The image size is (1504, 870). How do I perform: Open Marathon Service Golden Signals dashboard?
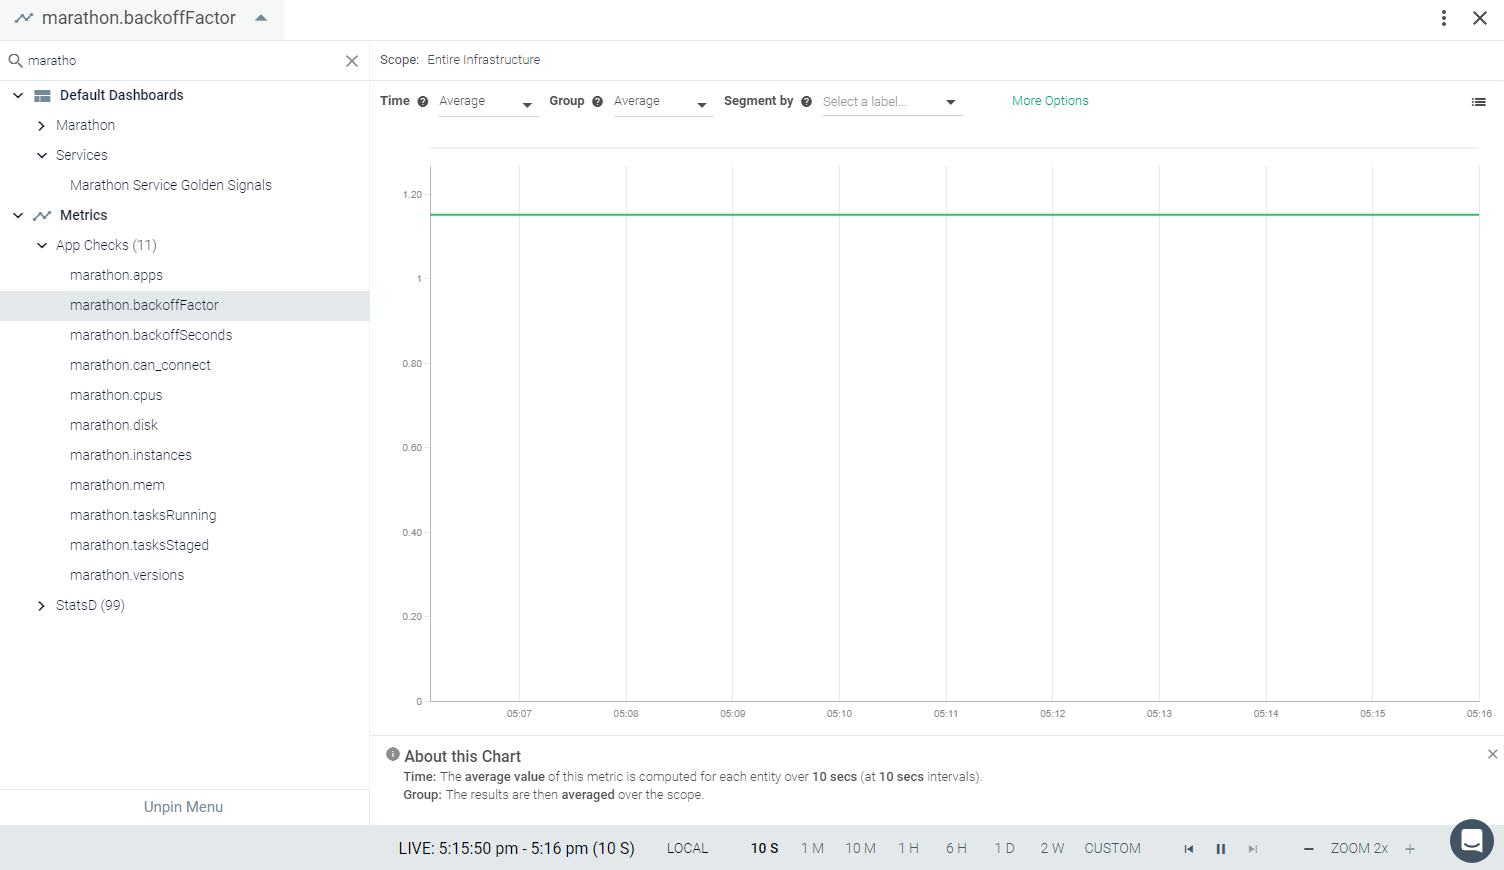(171, 185)
